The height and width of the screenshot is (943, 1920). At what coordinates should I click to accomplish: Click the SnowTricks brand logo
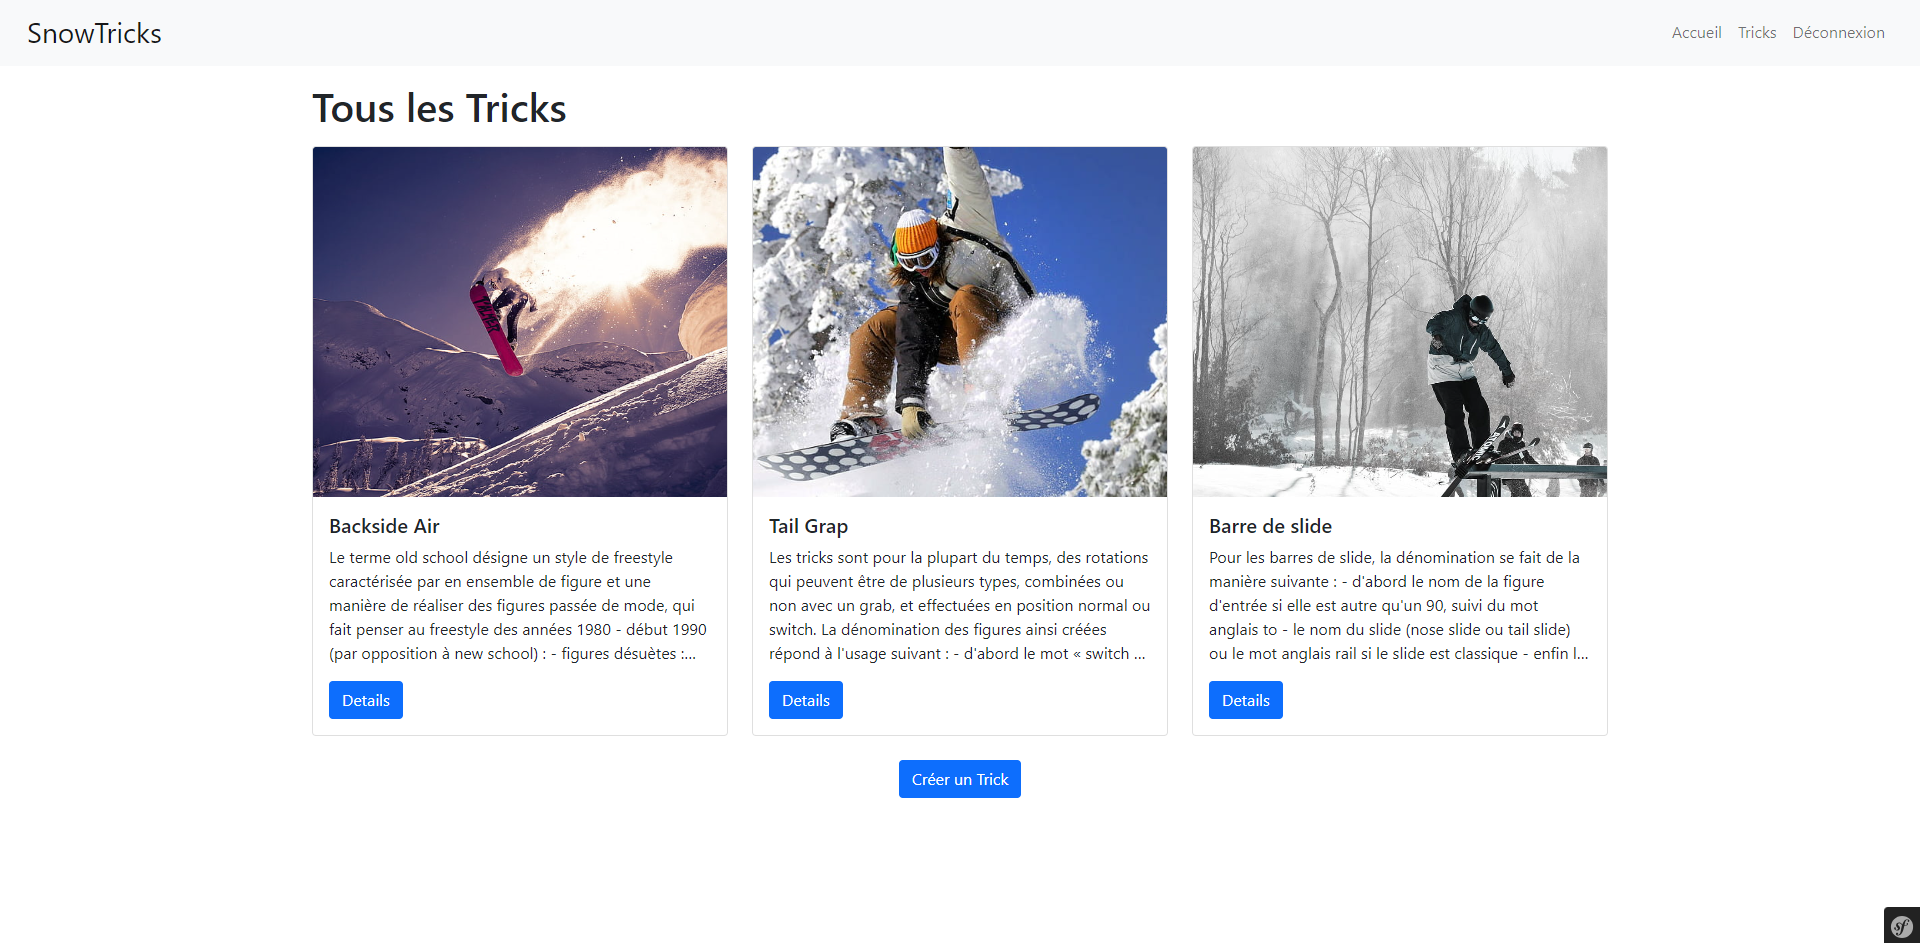(94, 33)
